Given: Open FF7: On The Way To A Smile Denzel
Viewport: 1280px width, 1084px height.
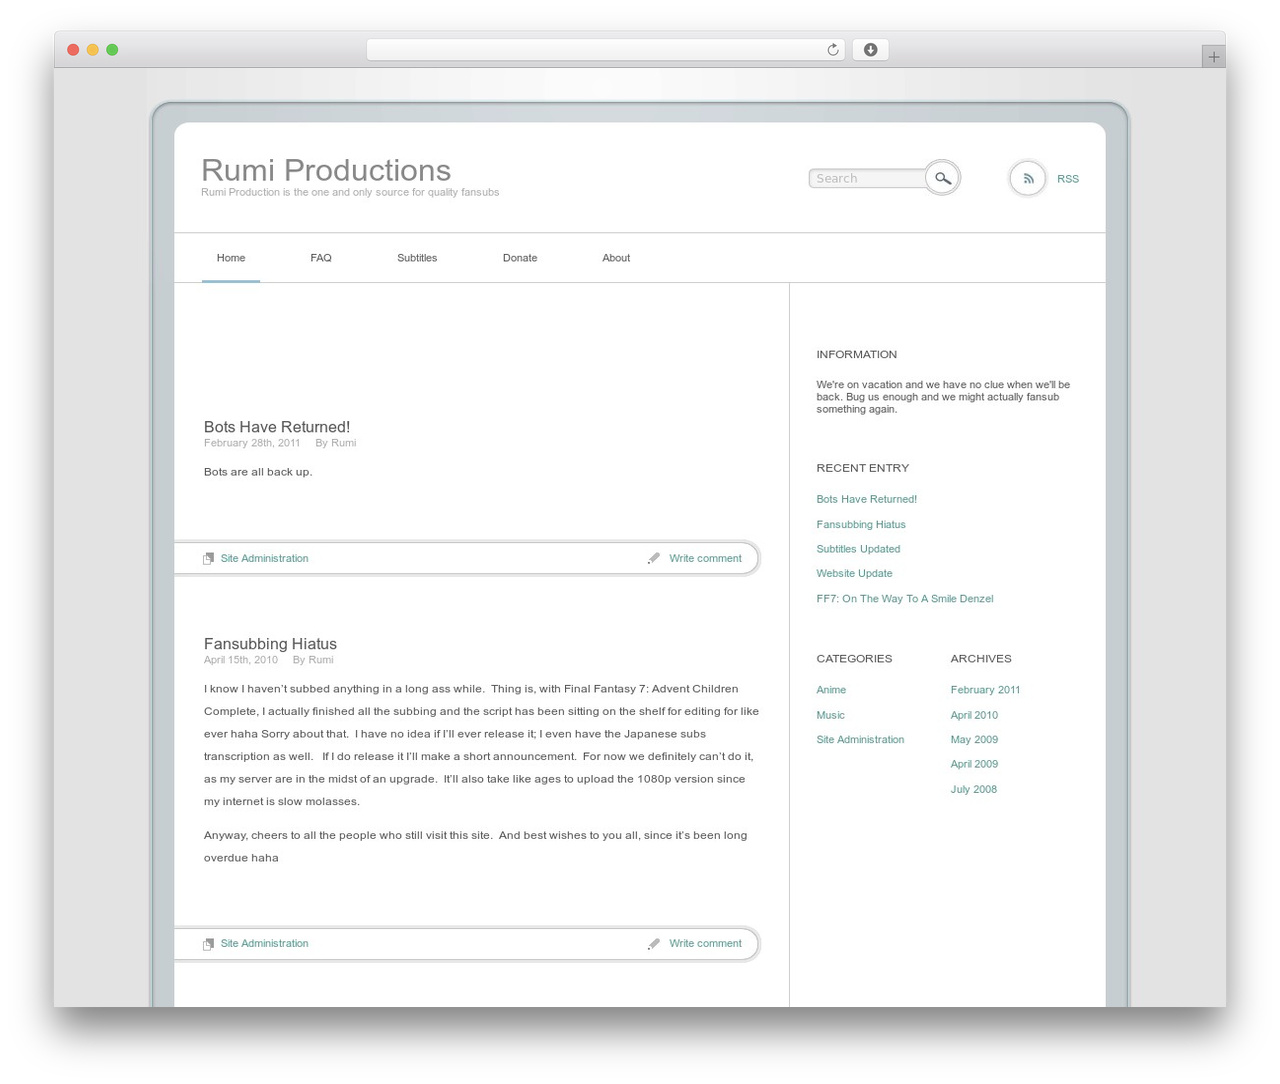Looking at the screenshot, I should [x=905, y=599].
